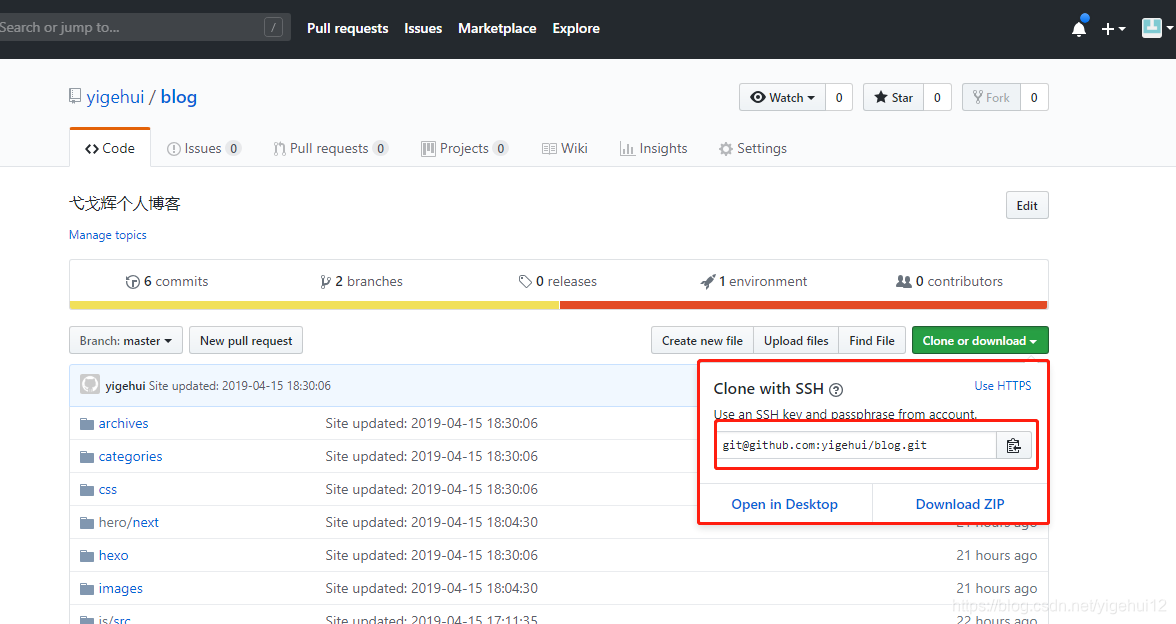Image resolution: width=1176 pixels, height=624 pixels.
Task: Switch to the Code tab
Action: tap(110, 148)
